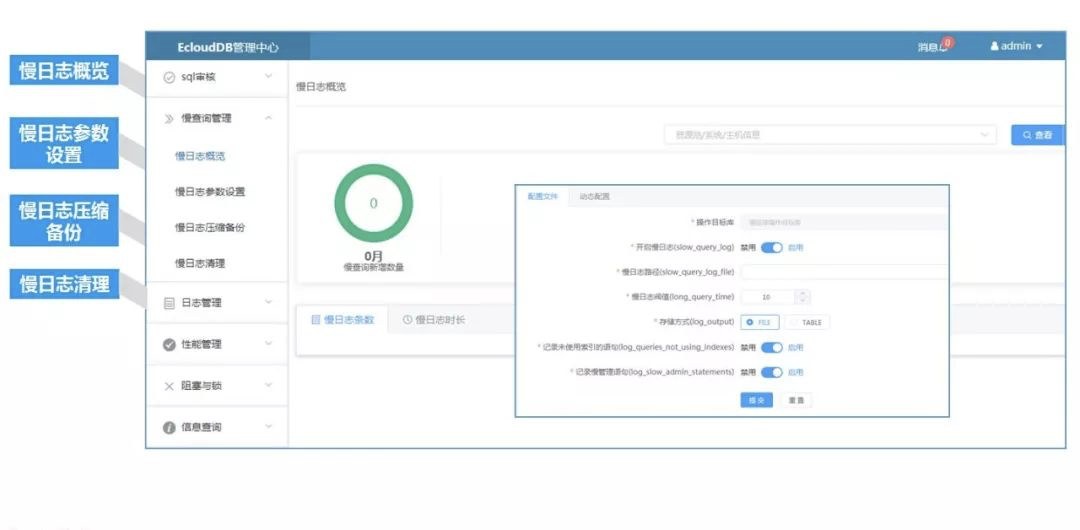Switch to the 配置文件 tab

(x=542, y=196)
